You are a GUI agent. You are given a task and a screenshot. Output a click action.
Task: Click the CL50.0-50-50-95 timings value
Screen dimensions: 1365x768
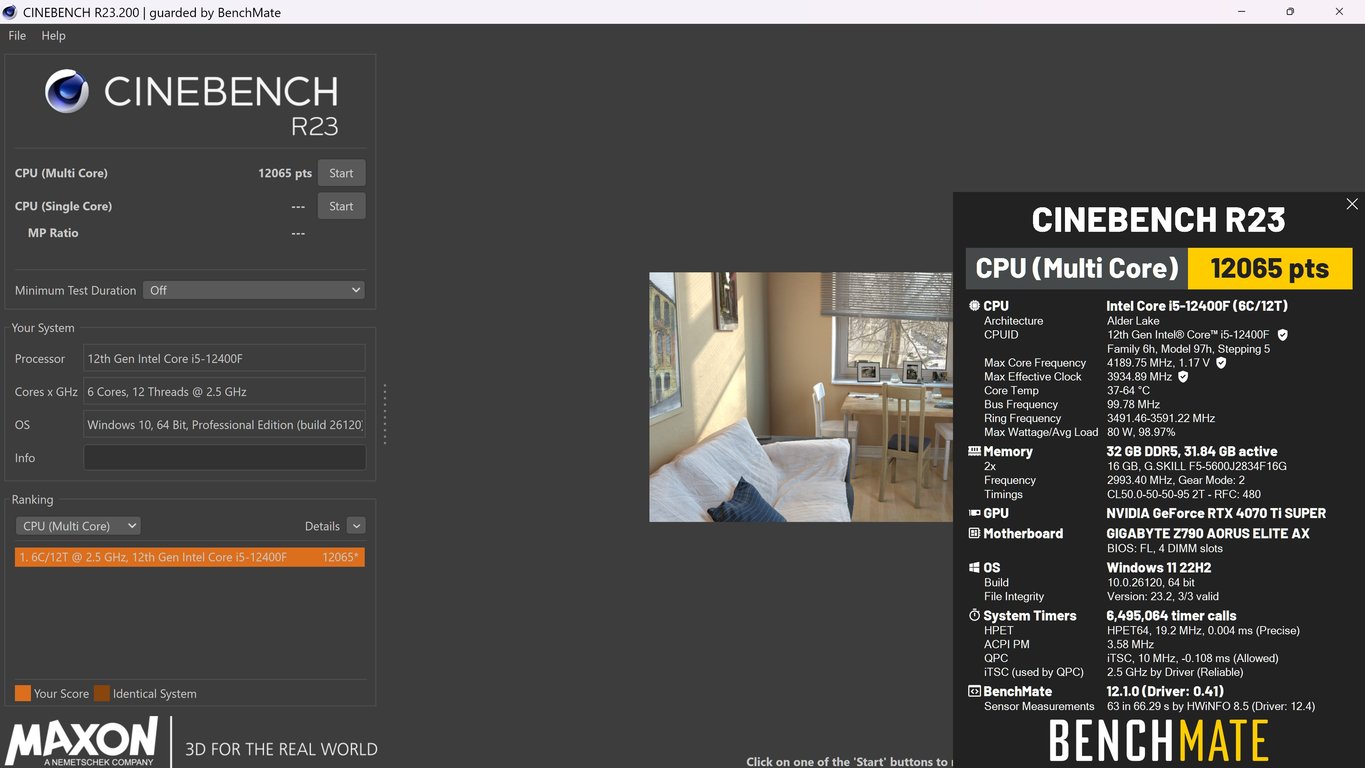(1183, 494)
